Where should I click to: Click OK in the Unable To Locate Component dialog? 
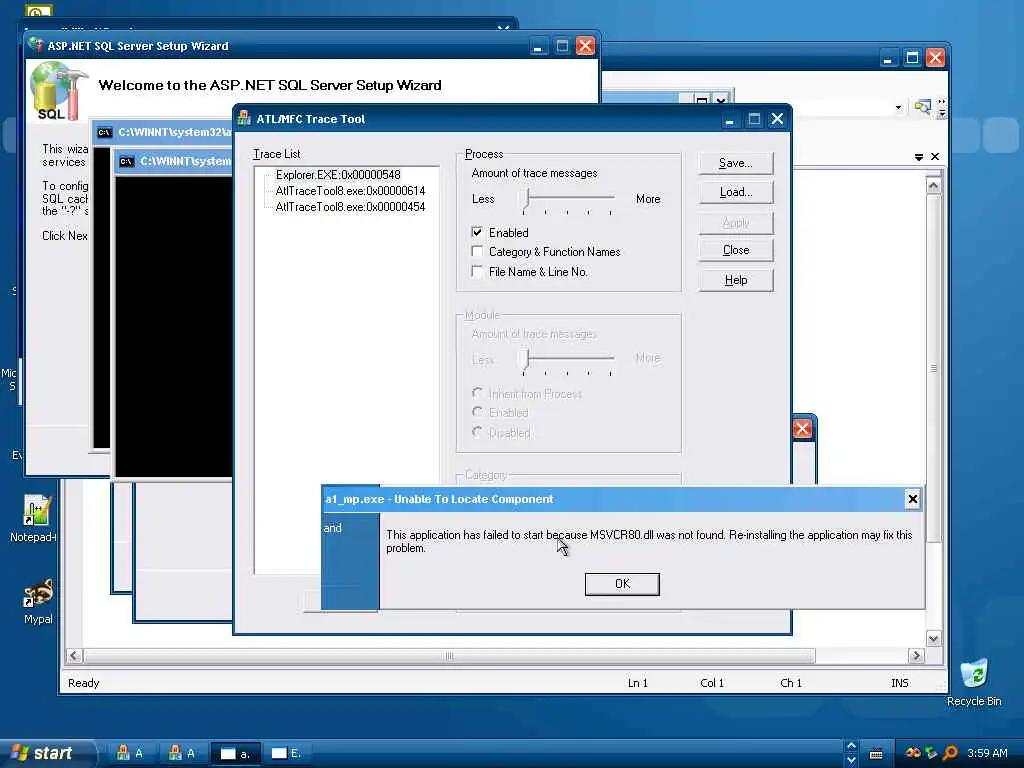coord(622,584)
